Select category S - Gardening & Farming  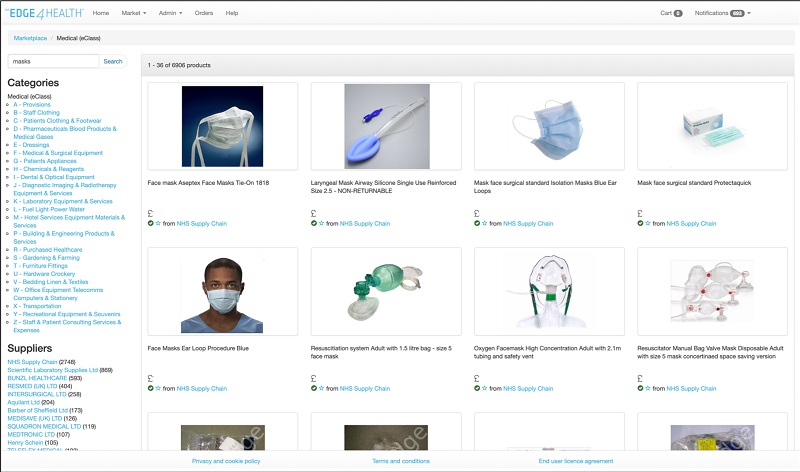pyautogui.click(x=46, y=258)
